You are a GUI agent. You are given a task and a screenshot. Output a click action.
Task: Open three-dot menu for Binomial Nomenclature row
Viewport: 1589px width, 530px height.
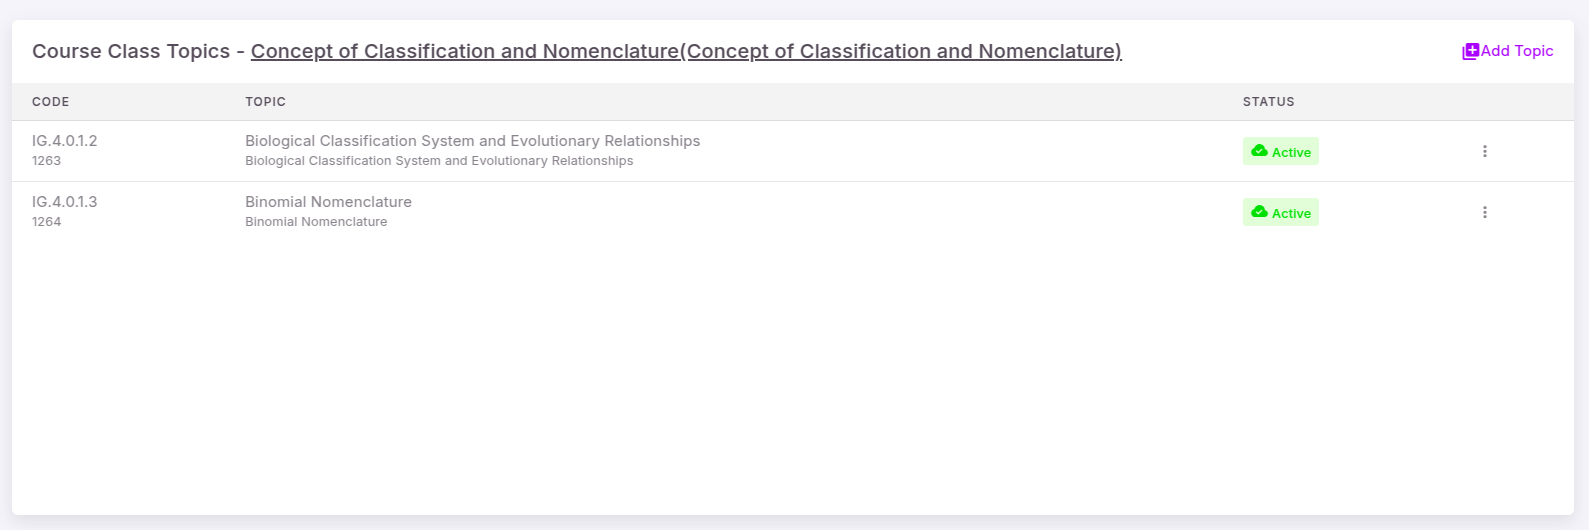[1485, 212]
